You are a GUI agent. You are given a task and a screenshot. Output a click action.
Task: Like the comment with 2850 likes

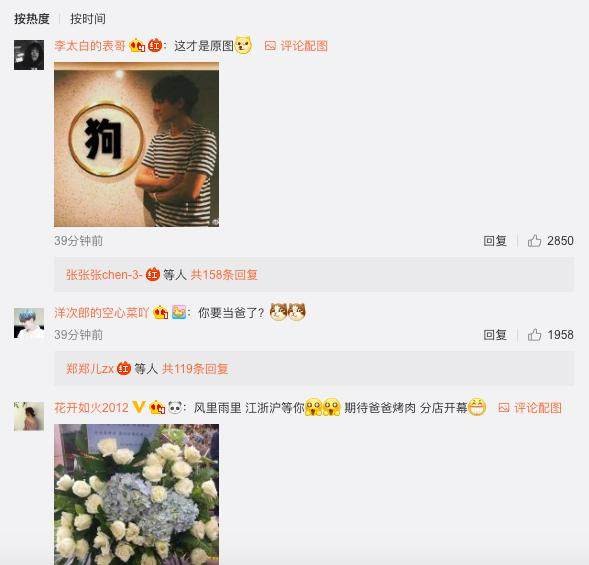tap(535, 240)
